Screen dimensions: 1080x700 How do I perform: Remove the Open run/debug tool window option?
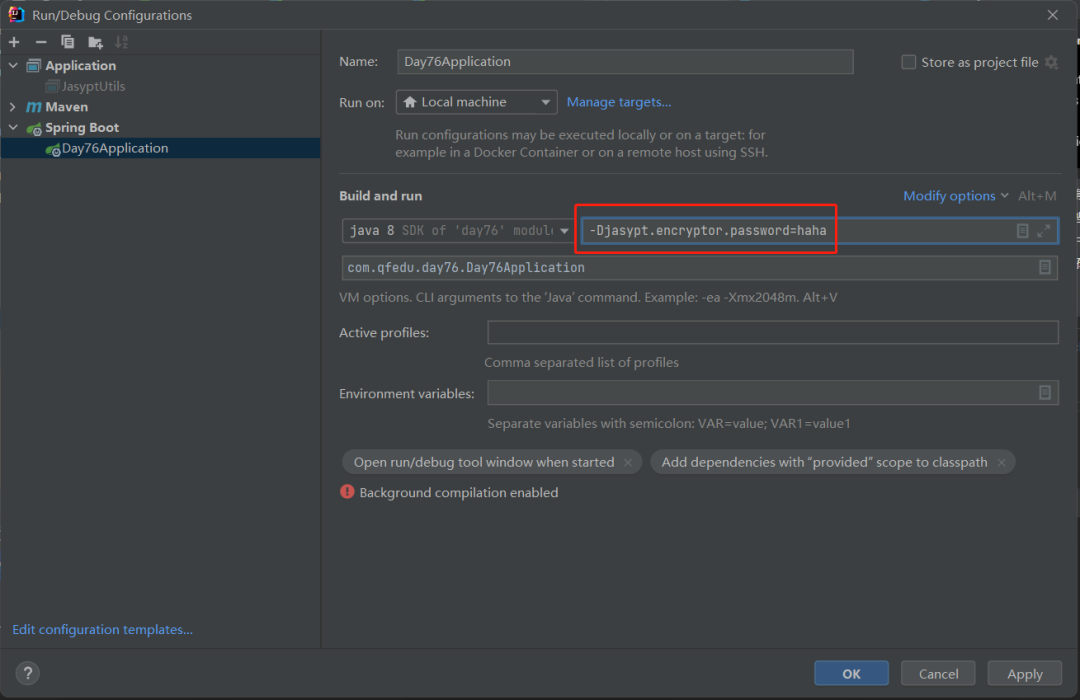628,462
